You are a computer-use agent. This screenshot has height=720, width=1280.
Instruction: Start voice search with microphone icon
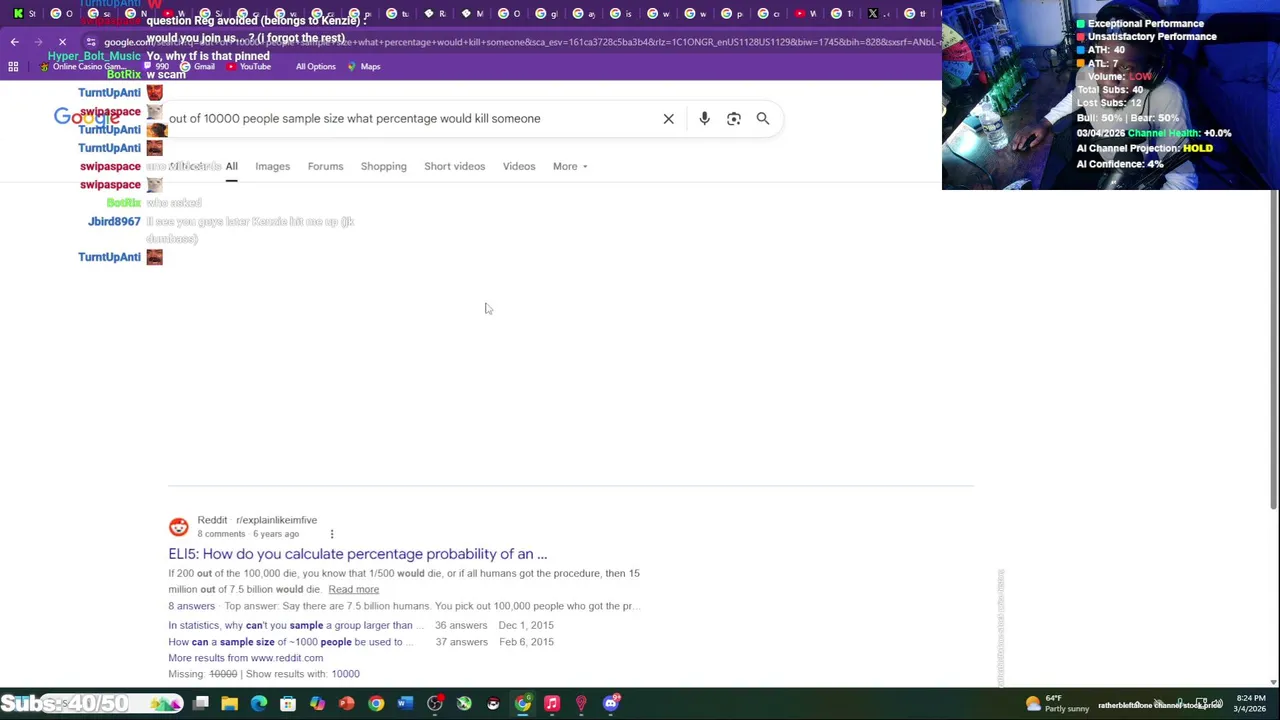click(704, 119)
